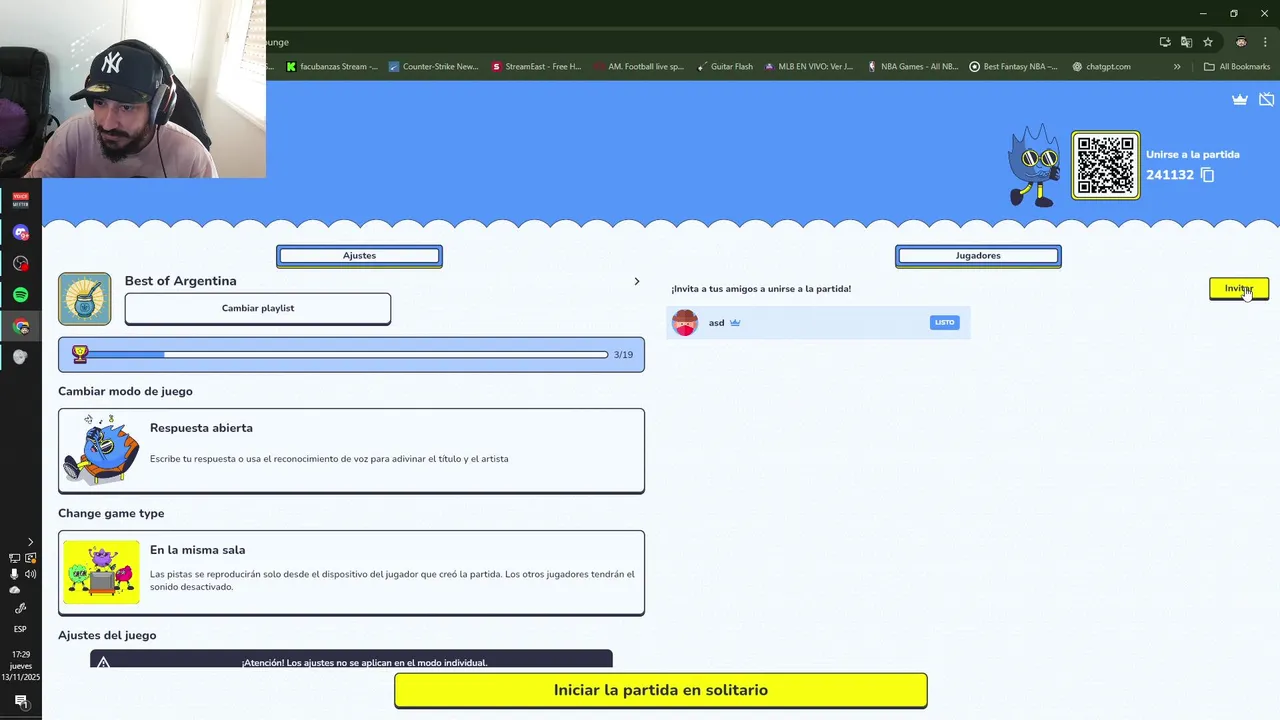Open the Ajustes tab
Image resolution: width=1280 pixels, height=720 pixels.
(x=359, y=256)
